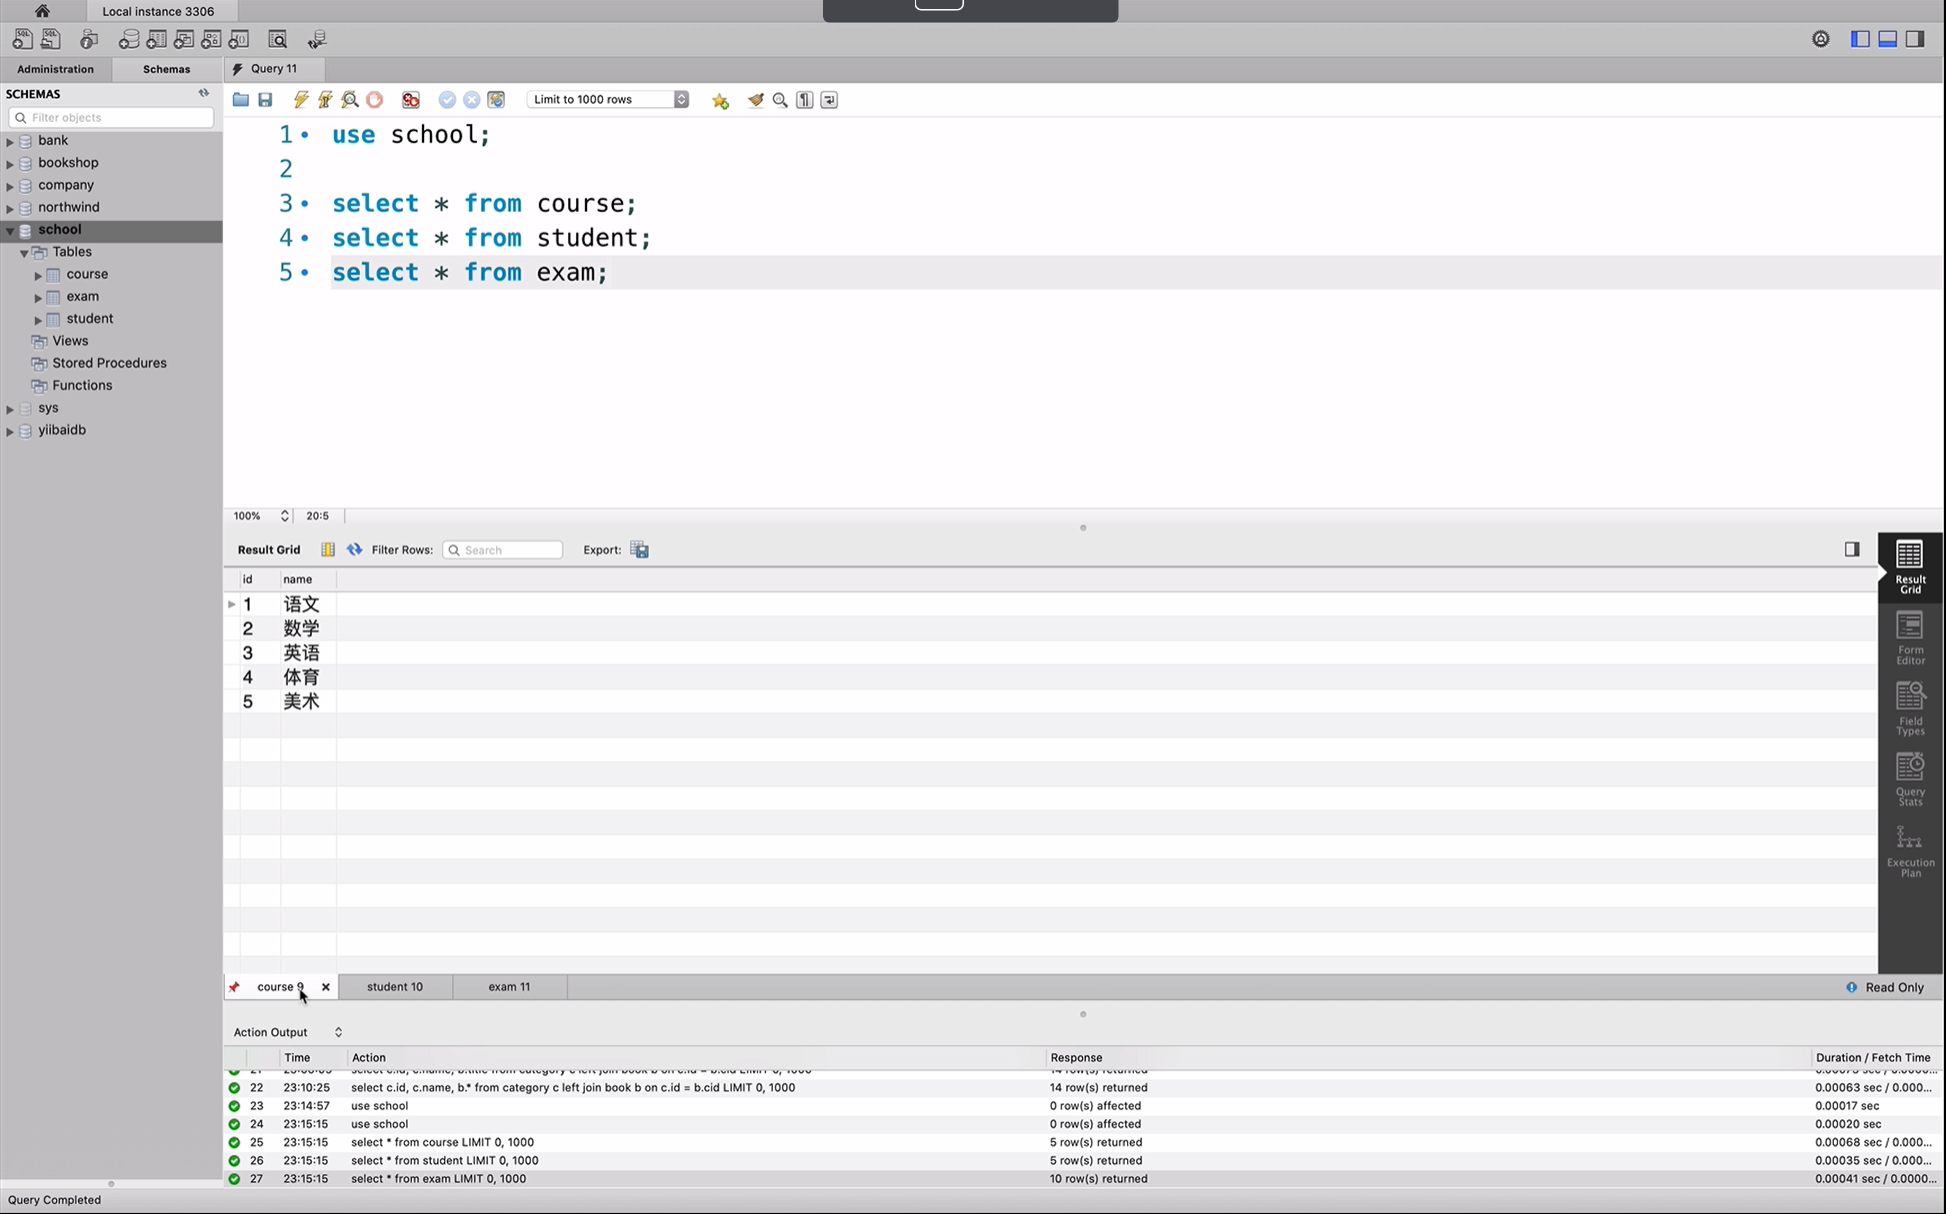Select Stored Procedures tree item
Viewport: 1946px width, 1214px height.
109,363
